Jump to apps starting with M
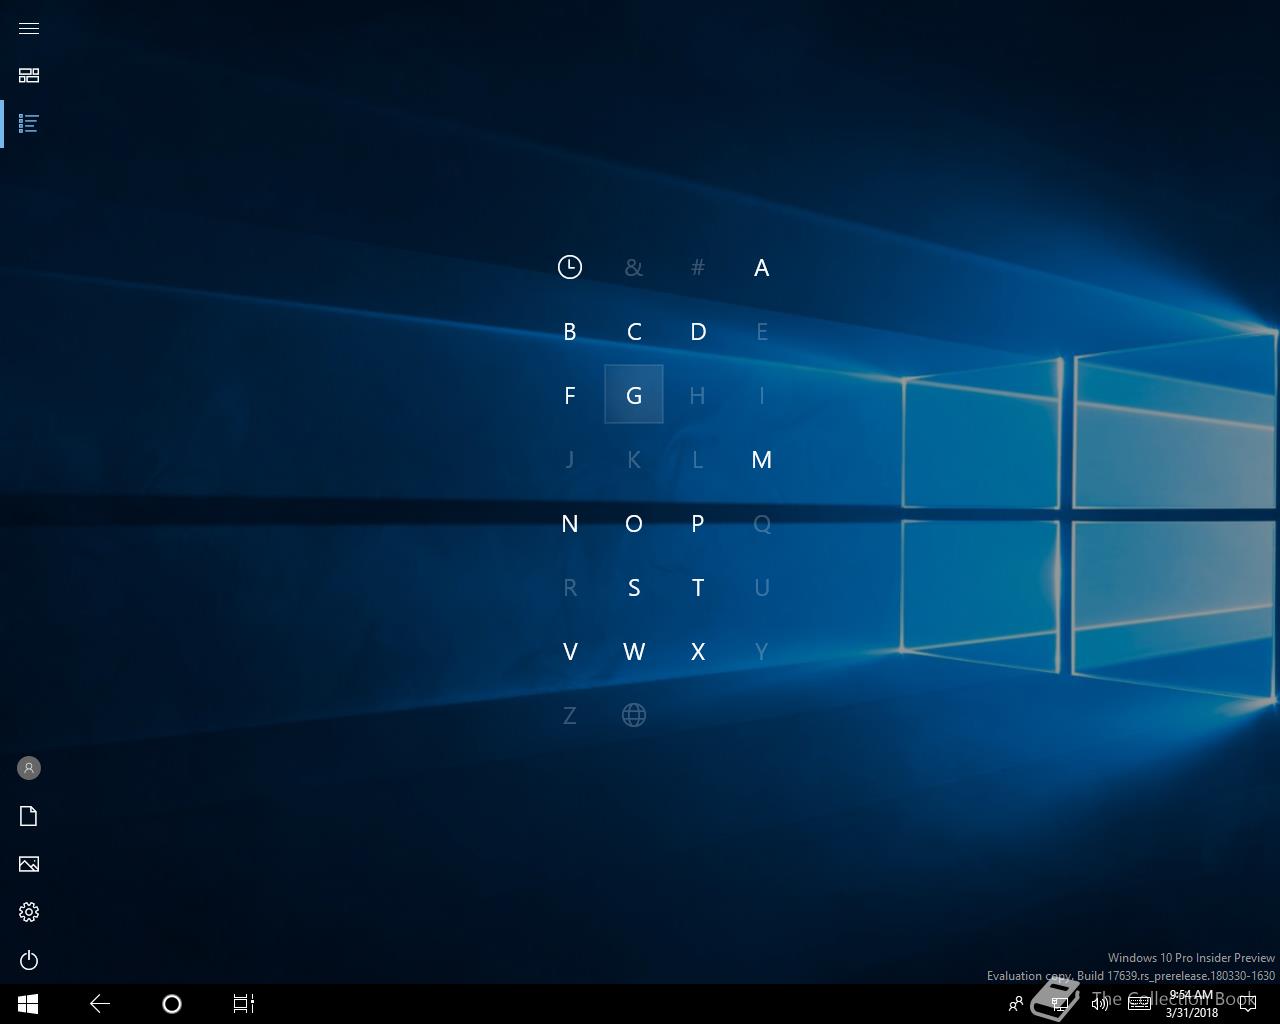The height and width of the screenshot is (1024, 1280). (x=762, y=460)
